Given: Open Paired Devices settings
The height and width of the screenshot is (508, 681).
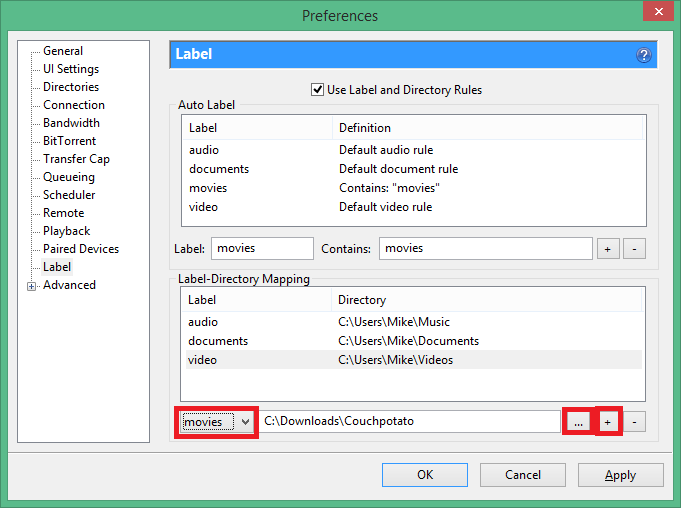Looking at the screenshot, I should click(81, 249).
